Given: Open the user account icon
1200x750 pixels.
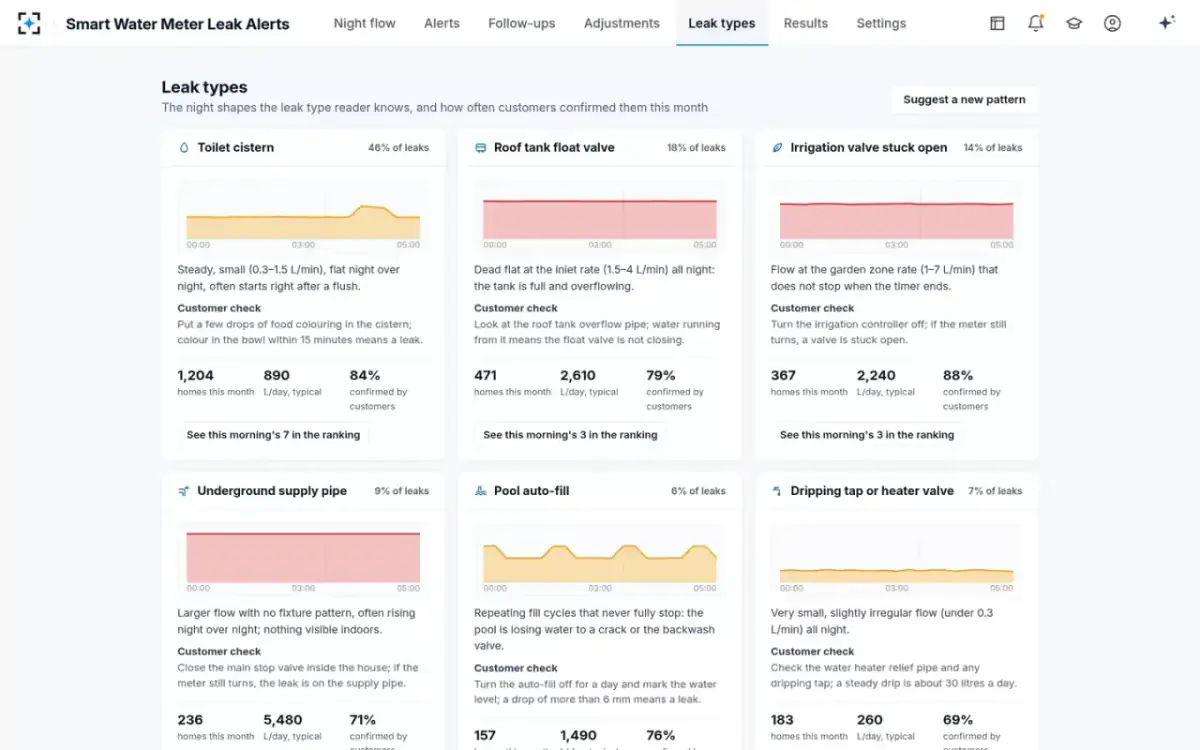Looking at the screenshot, I should pos(1112,23).
